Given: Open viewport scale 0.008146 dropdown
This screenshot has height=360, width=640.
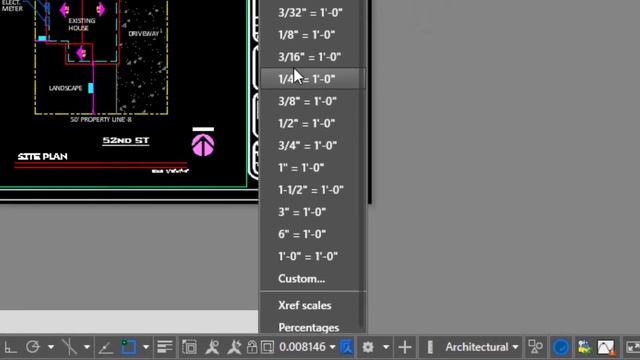Looking at the screenshot, I should point(307,347).
